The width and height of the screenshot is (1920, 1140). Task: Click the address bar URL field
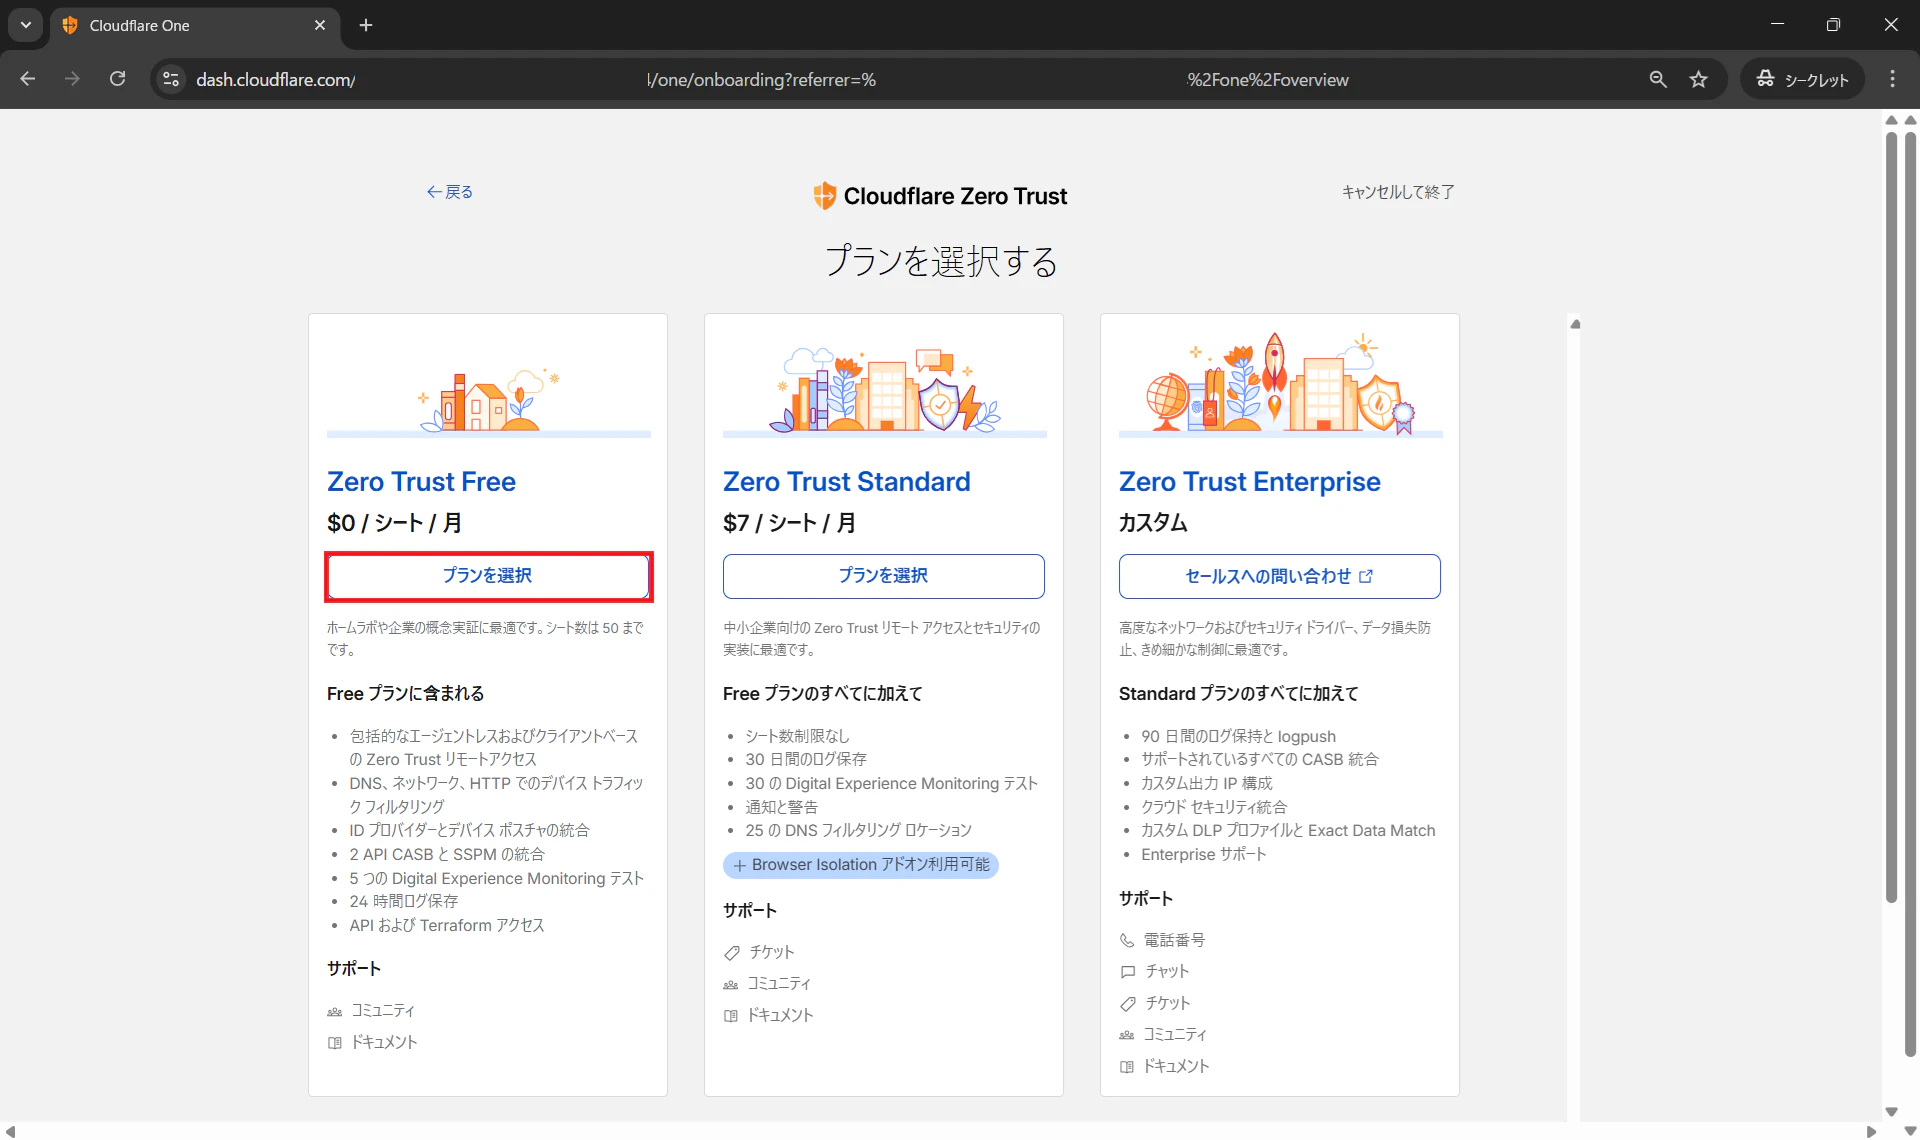point(900,79)
